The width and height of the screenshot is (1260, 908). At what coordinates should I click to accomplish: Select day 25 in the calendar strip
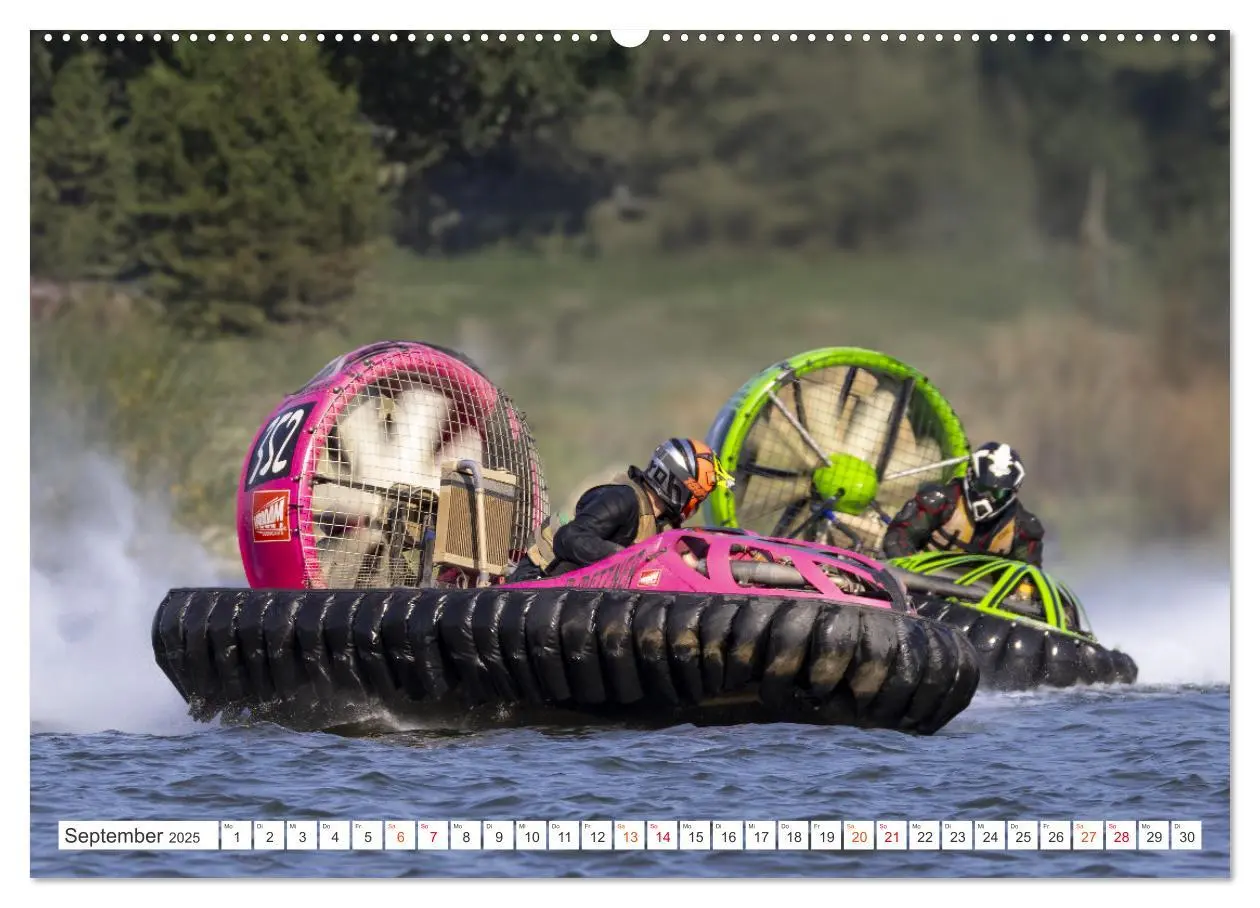click(1023, 836)
